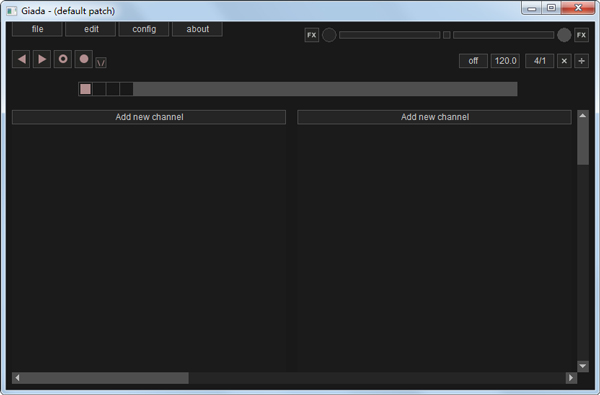This screenshot has width=600, height=395.
Task: Click the Giada app icon in title bar
Action: tap(11, 11)
